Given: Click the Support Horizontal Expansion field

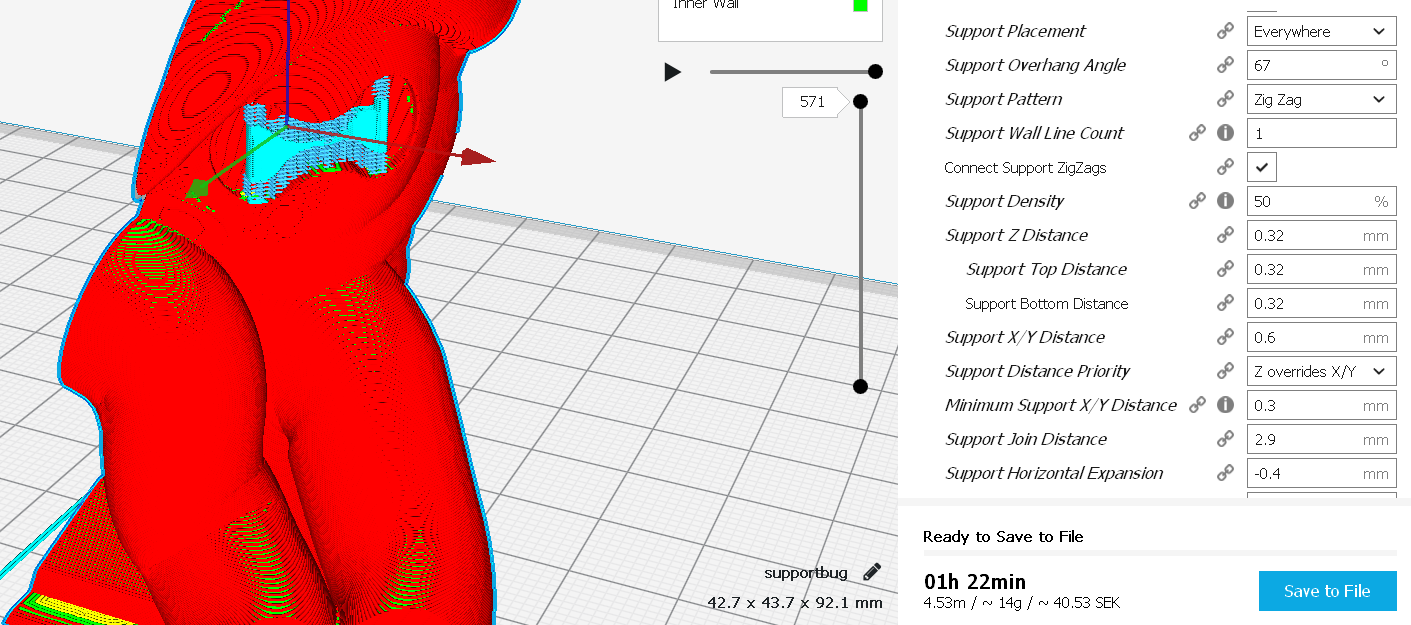Looking at the screenshot, I should [x=1321, y=473].
